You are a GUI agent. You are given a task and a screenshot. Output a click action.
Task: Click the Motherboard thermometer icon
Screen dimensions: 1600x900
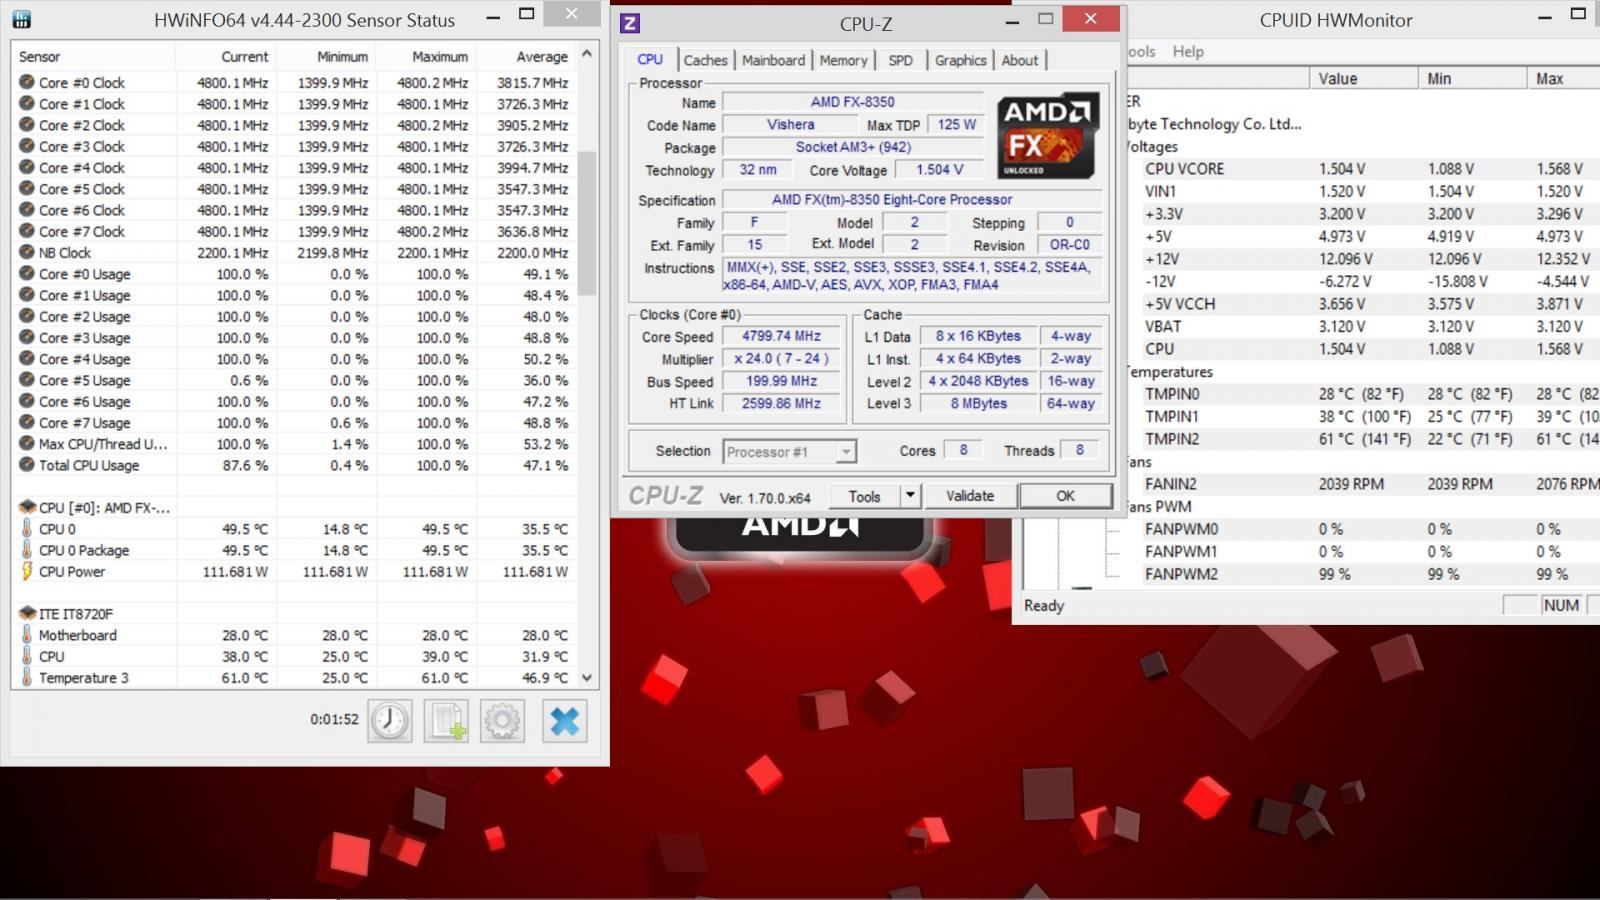point(27,635)
